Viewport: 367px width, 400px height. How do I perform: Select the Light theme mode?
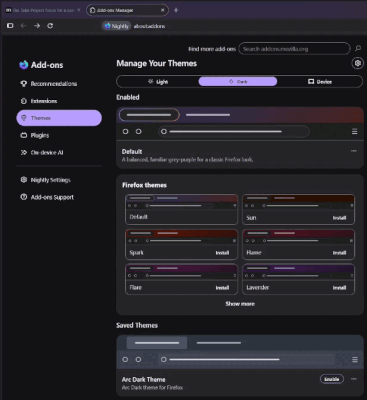[158, 82]
